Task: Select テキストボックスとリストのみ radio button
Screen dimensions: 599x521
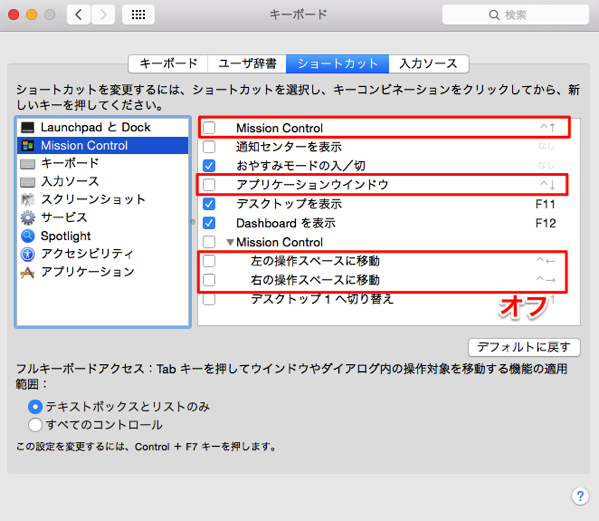Action: point(35,407)
